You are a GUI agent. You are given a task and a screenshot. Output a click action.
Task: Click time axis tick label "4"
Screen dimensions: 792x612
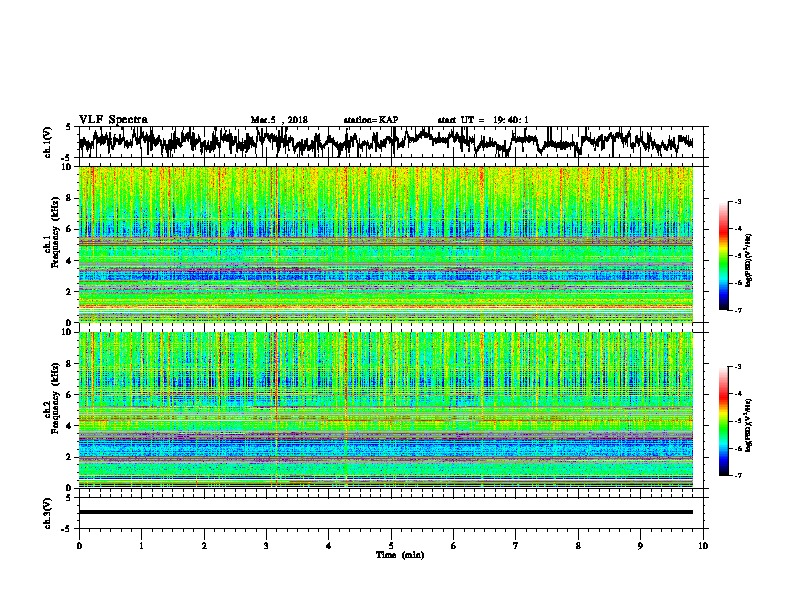click(329, 546)
